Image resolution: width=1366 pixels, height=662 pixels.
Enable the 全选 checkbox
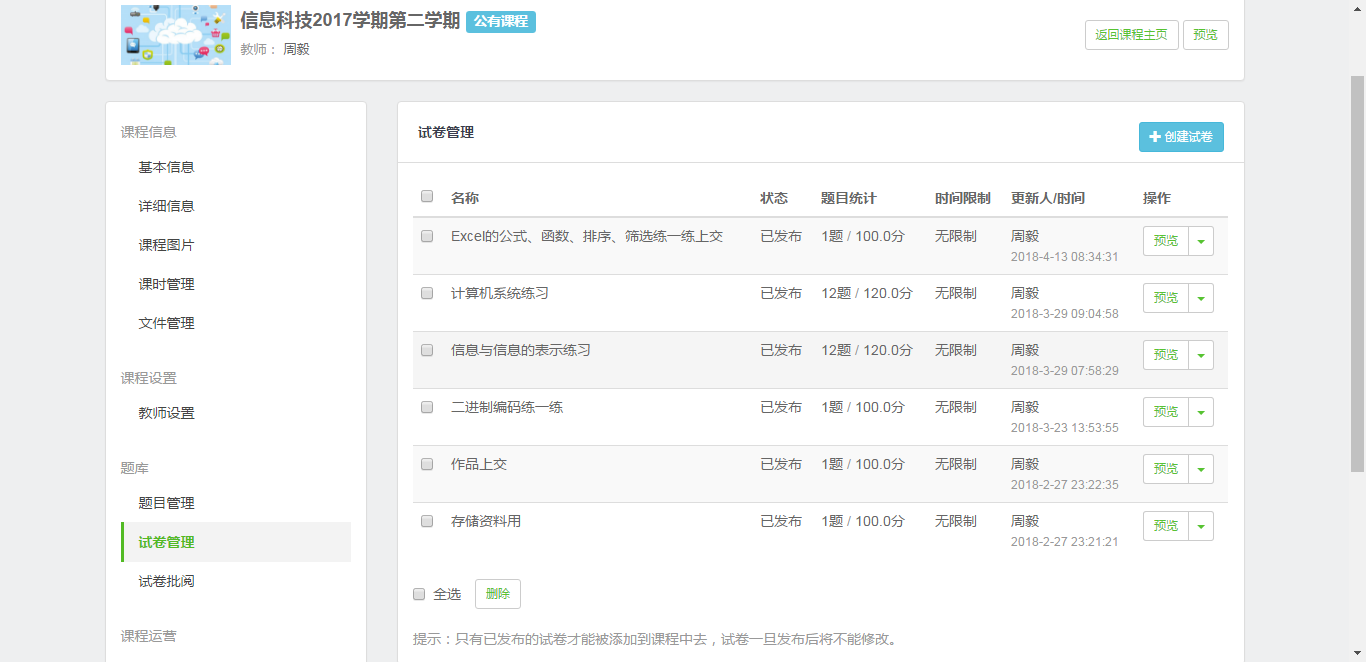pos(419,594)
